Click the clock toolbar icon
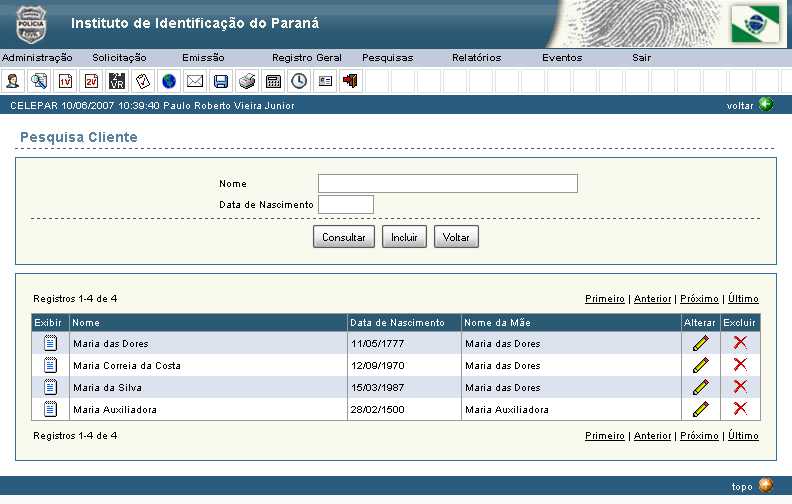The image size is (792, 504). pos(299,81)
